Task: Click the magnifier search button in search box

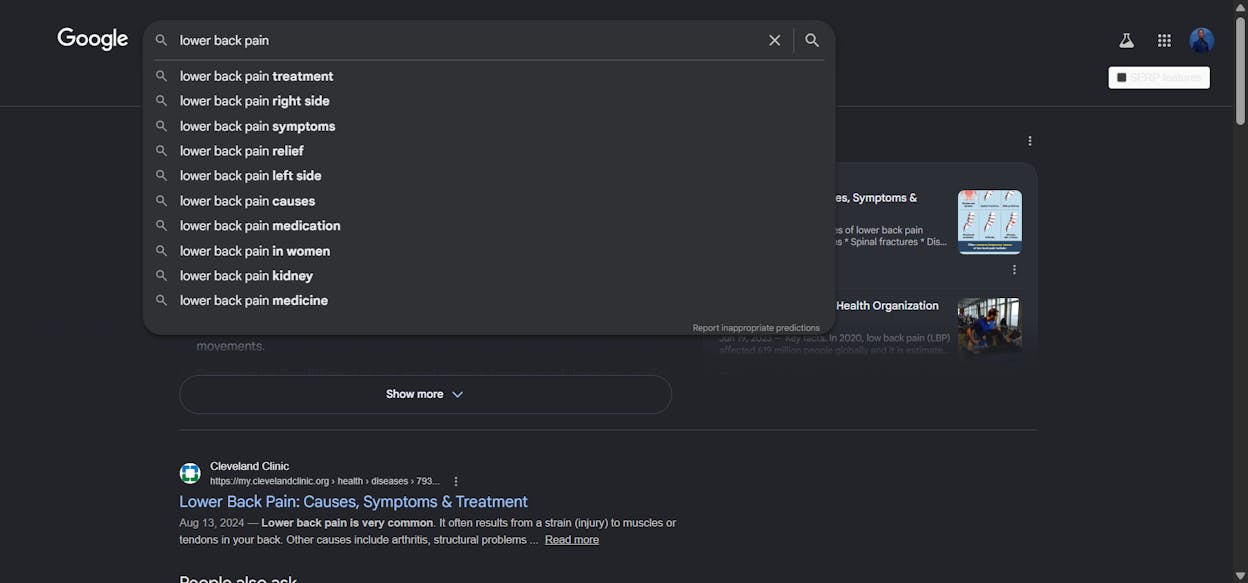Action: point(812,40)
